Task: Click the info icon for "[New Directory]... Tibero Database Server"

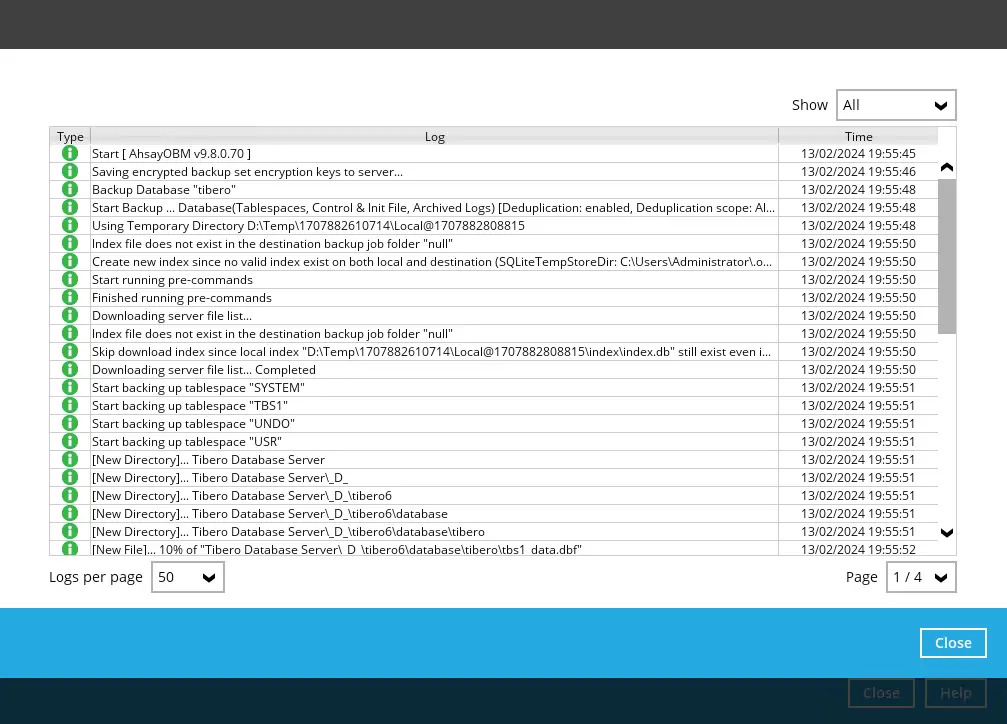Action: point(69,459)
